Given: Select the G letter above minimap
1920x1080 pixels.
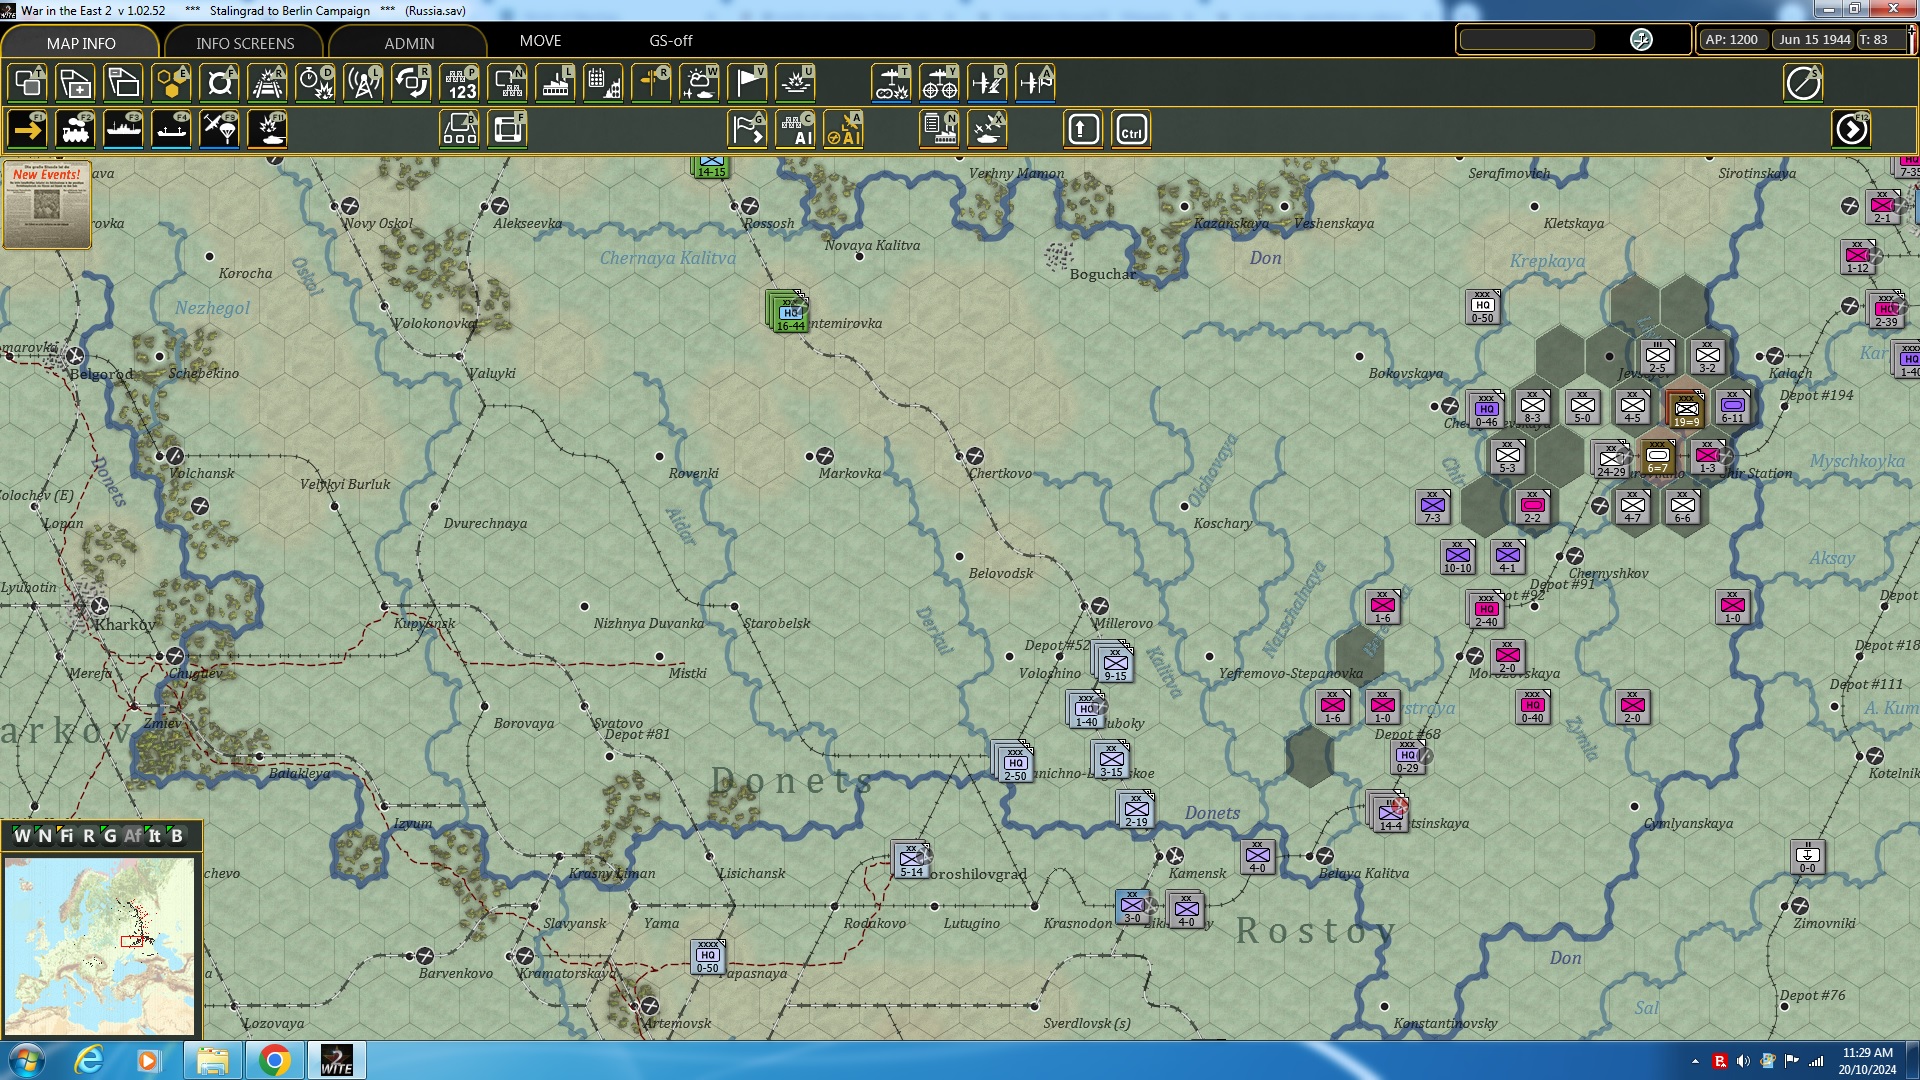Looking at the screenshot, I should 110,836.
